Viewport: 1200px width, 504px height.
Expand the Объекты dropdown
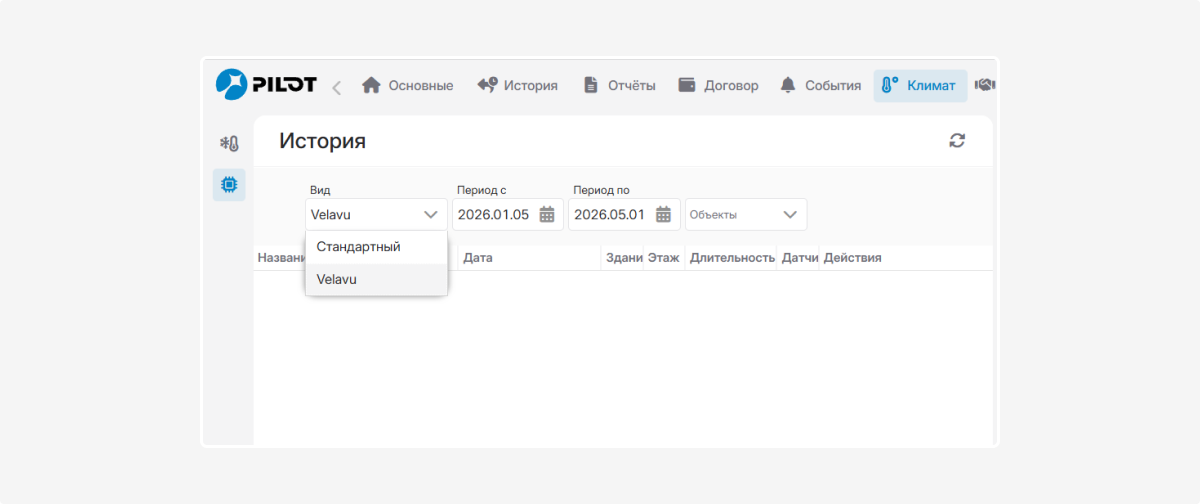pos(746,214)
